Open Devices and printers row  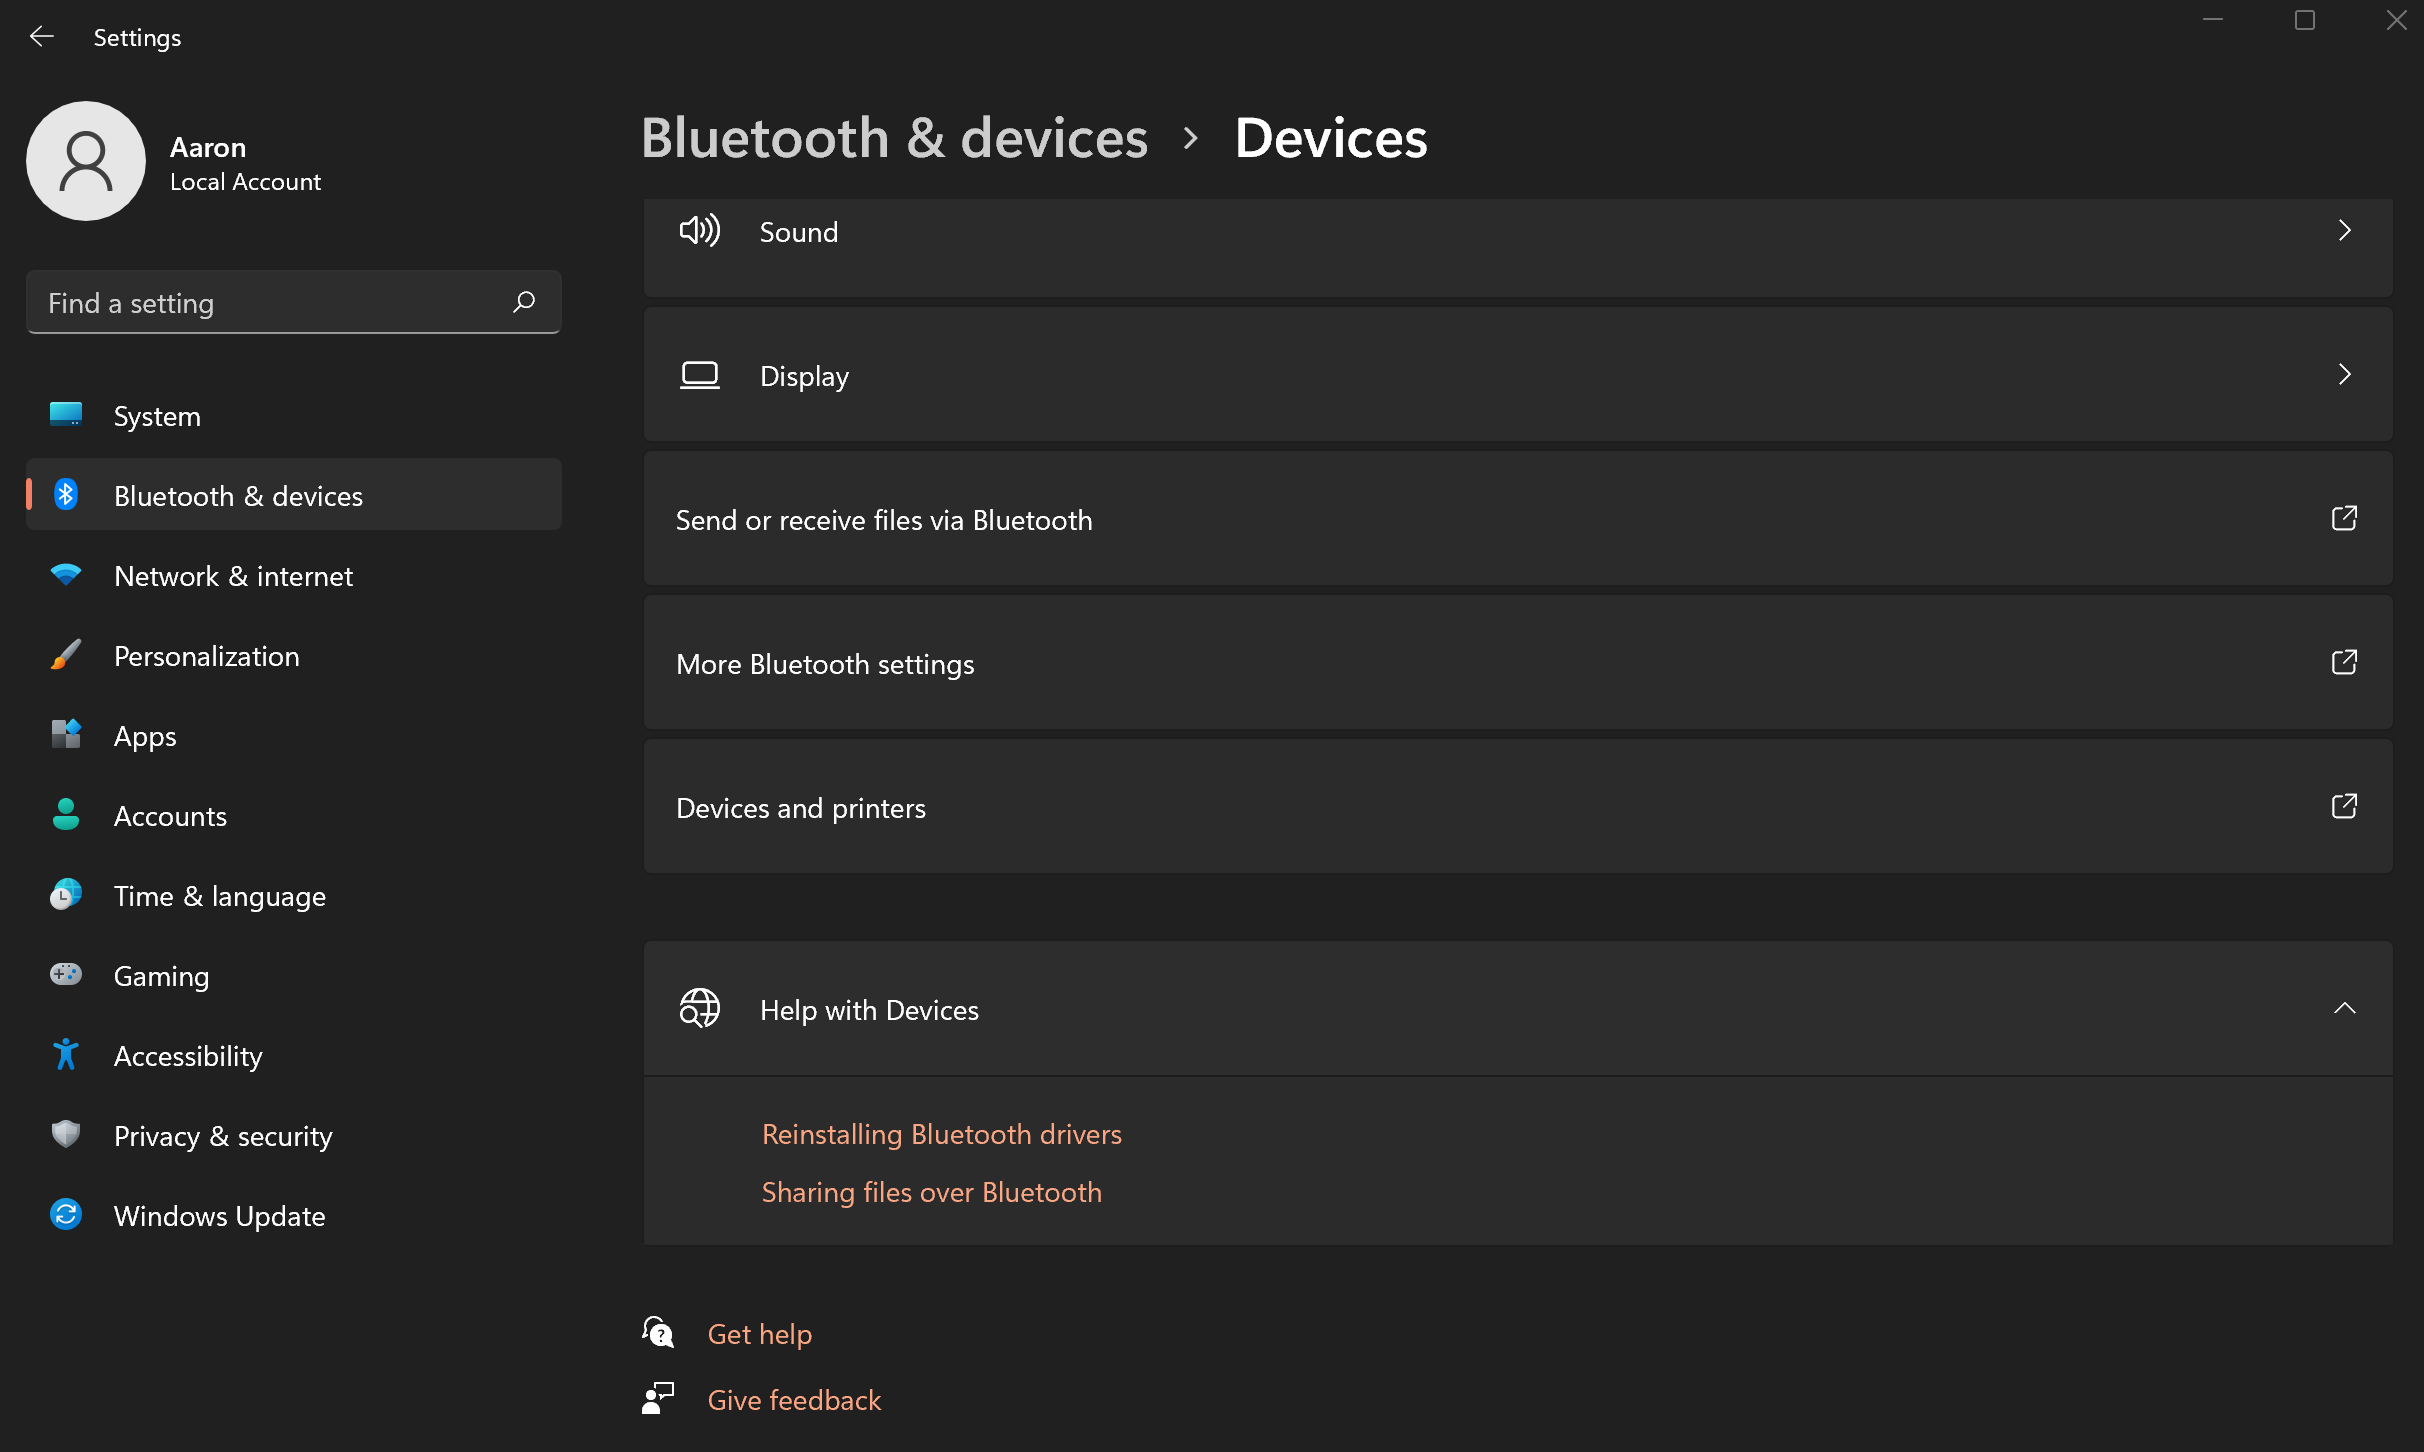pos(1518,807)
